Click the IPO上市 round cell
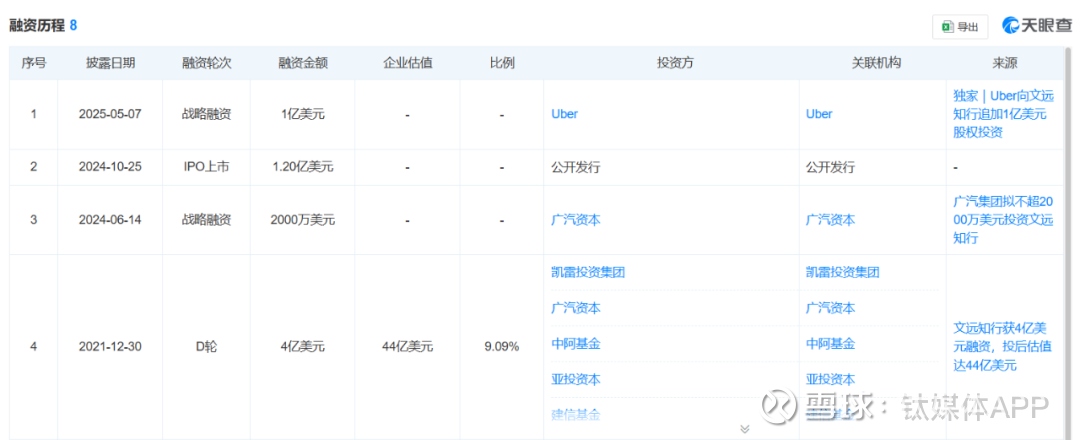Viewport: 1080px width, 440px height. coord(207,167)
